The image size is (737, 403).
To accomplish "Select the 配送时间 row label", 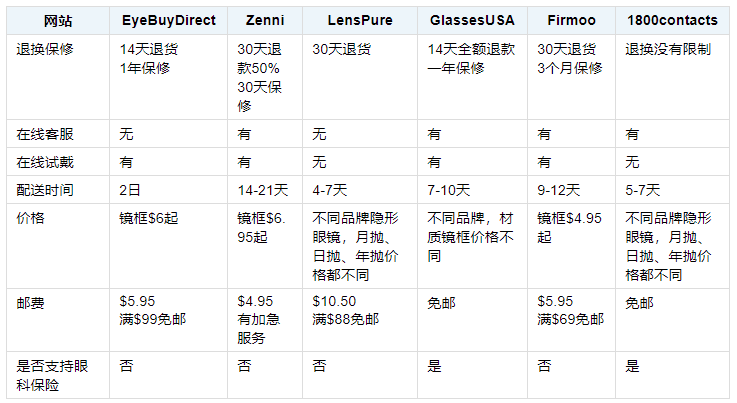I will point(44,189).
